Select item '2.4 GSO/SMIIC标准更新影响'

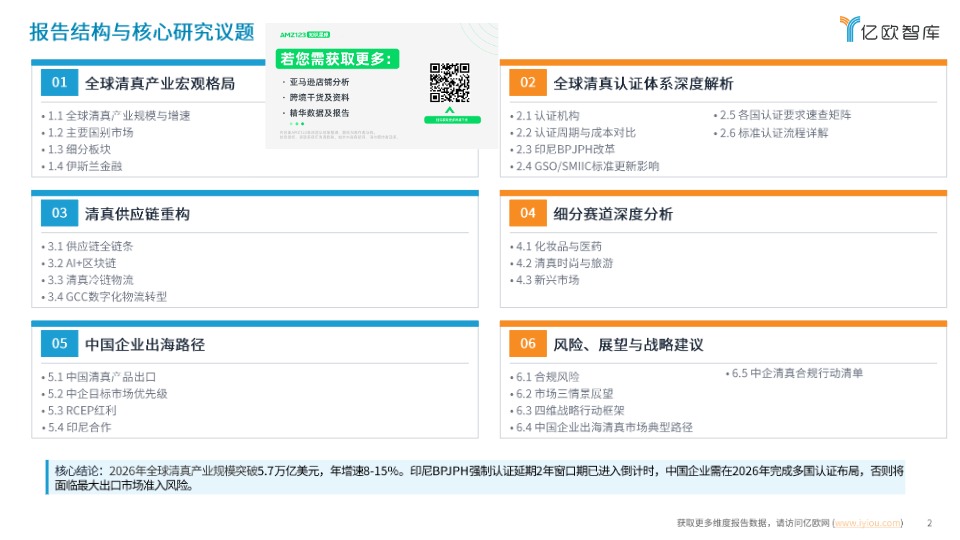click(587, 166)
